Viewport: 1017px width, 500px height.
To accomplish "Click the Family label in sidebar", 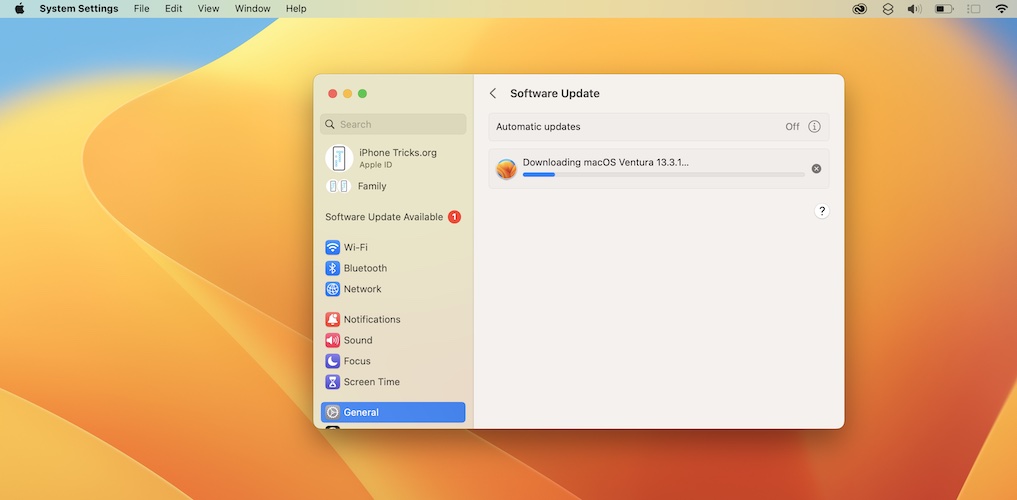I will click(372, 186).
